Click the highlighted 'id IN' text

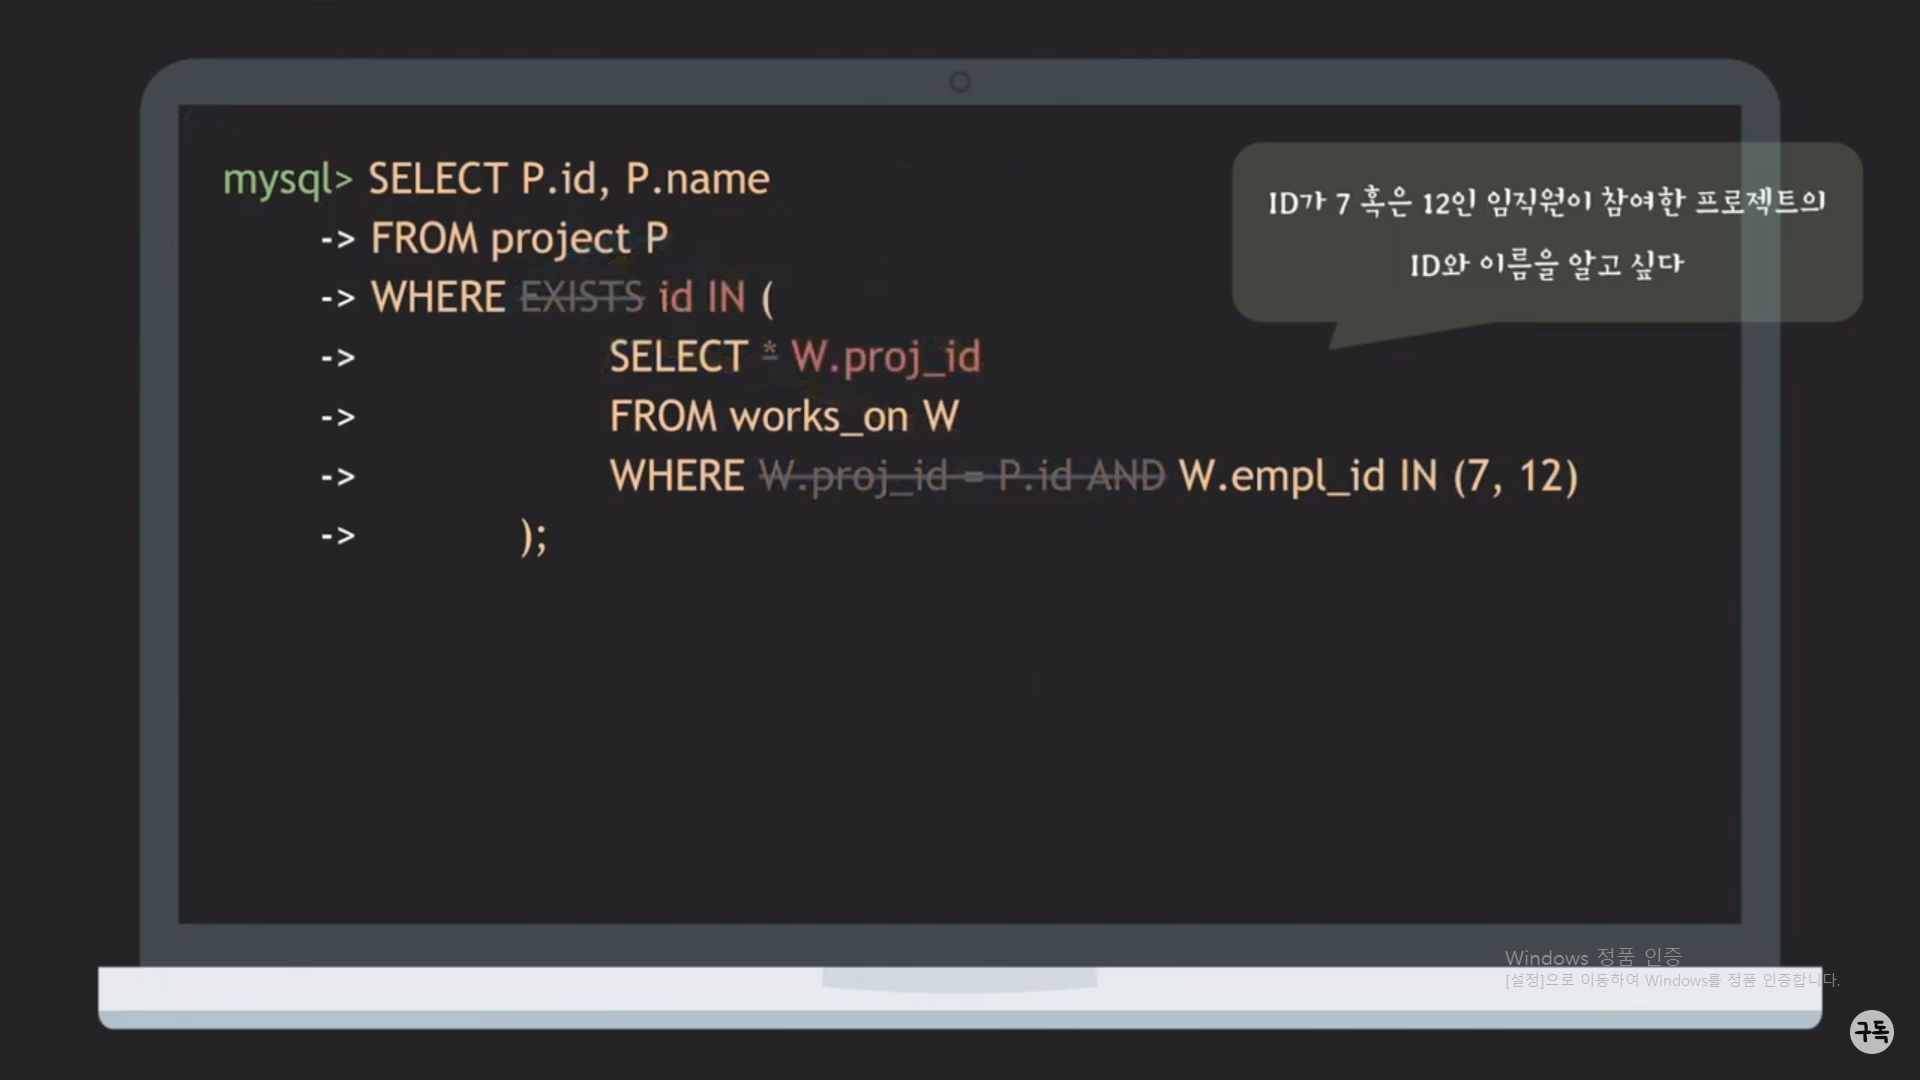pos(702,298)
